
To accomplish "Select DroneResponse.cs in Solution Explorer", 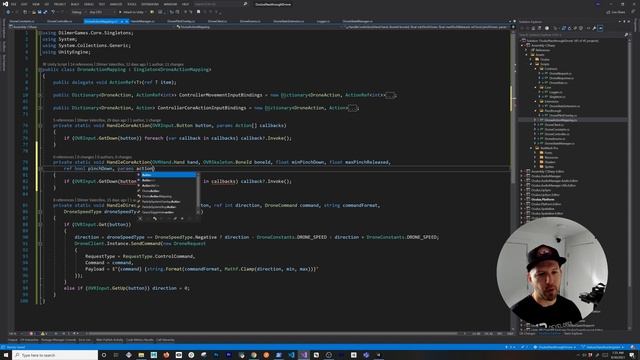I will coord(561,78).
